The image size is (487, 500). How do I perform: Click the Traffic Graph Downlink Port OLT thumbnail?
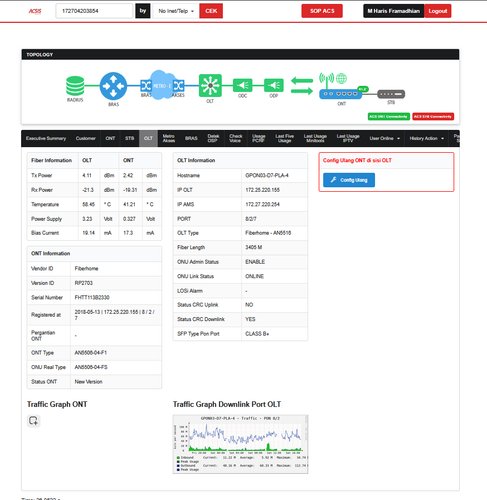point(240,444)
